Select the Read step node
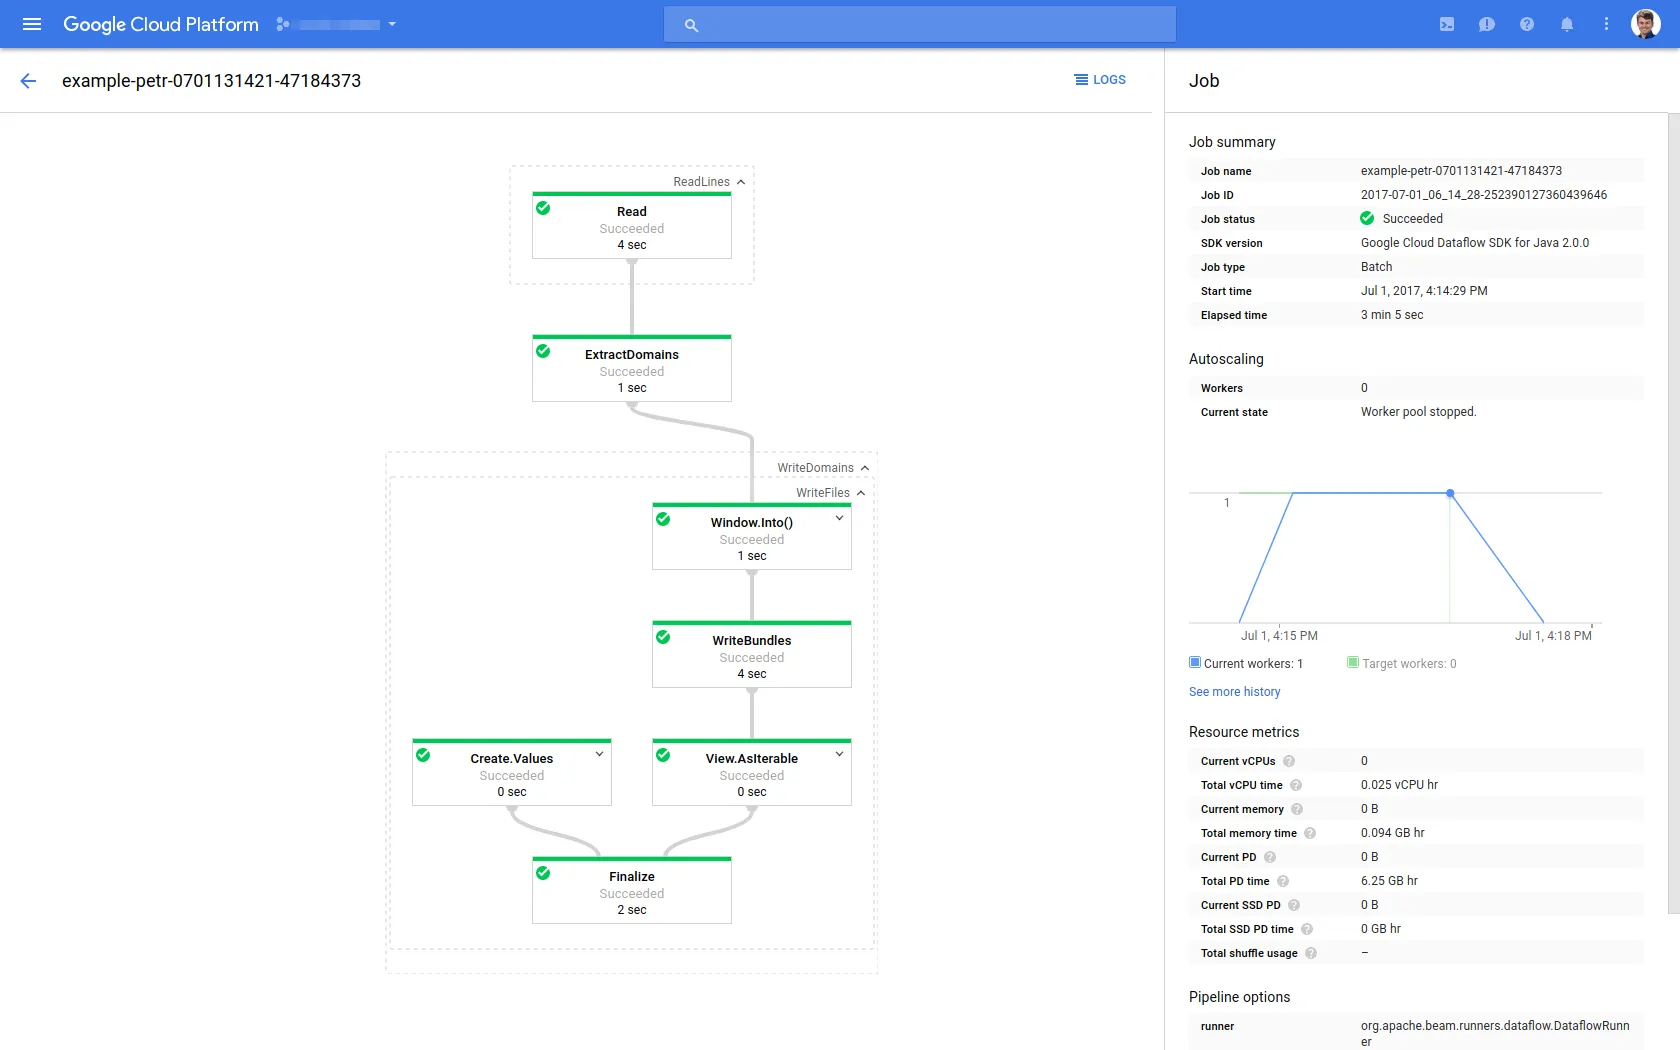 (632, 226)
